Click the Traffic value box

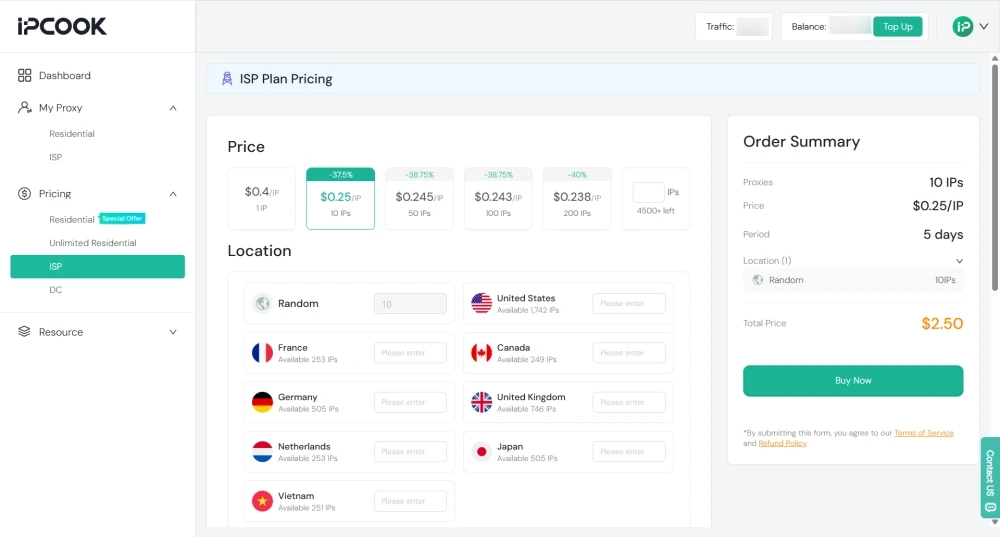pyautogui.click(x=752, y=27)
